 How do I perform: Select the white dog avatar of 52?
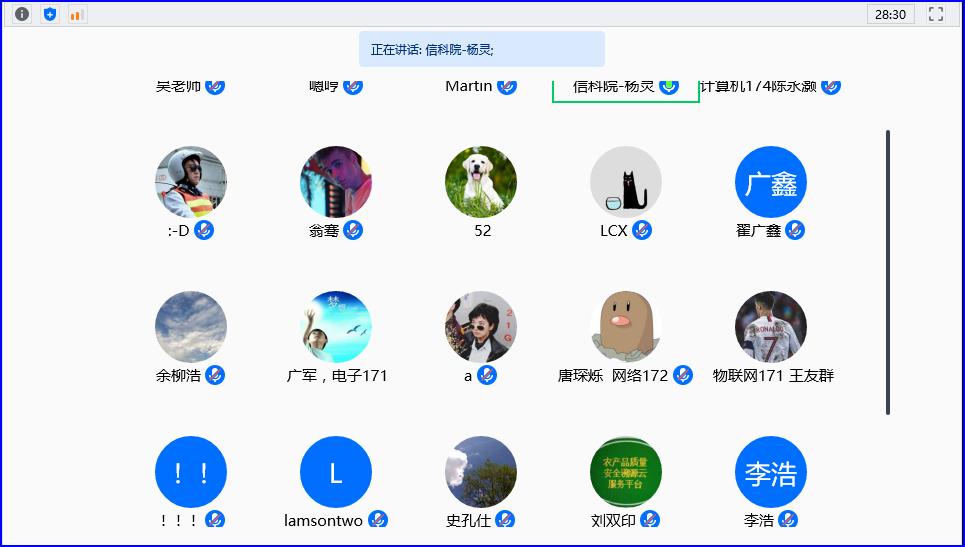tap(481, 183)
